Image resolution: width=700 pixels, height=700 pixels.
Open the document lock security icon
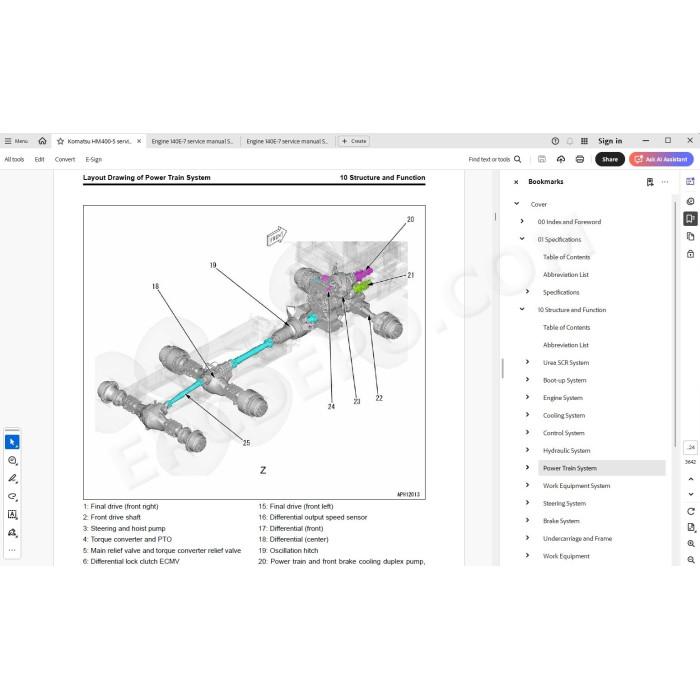point(690,254)
